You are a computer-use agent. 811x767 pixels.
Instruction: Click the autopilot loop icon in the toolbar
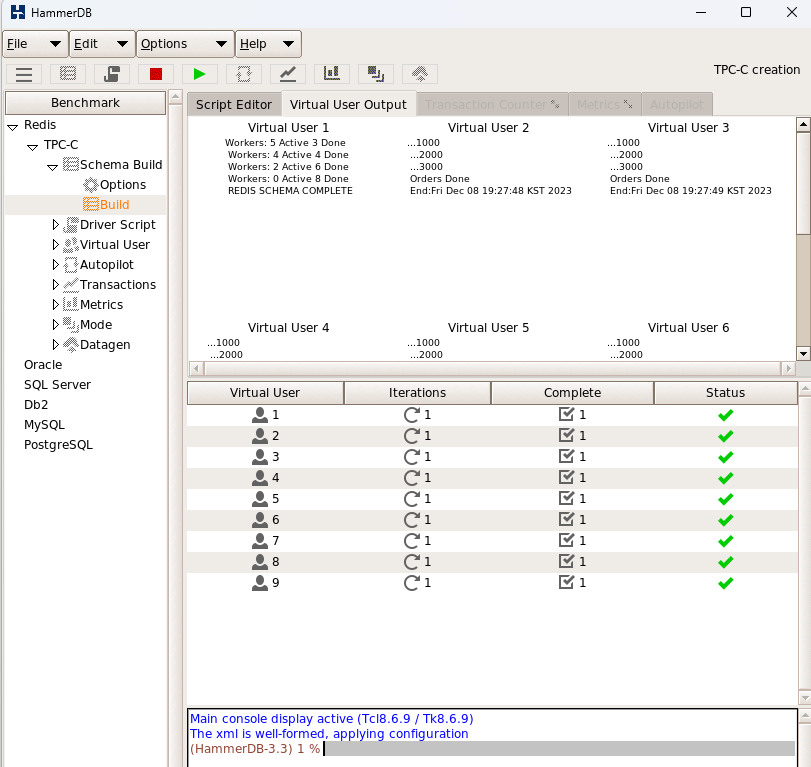[x=243, y=73]
